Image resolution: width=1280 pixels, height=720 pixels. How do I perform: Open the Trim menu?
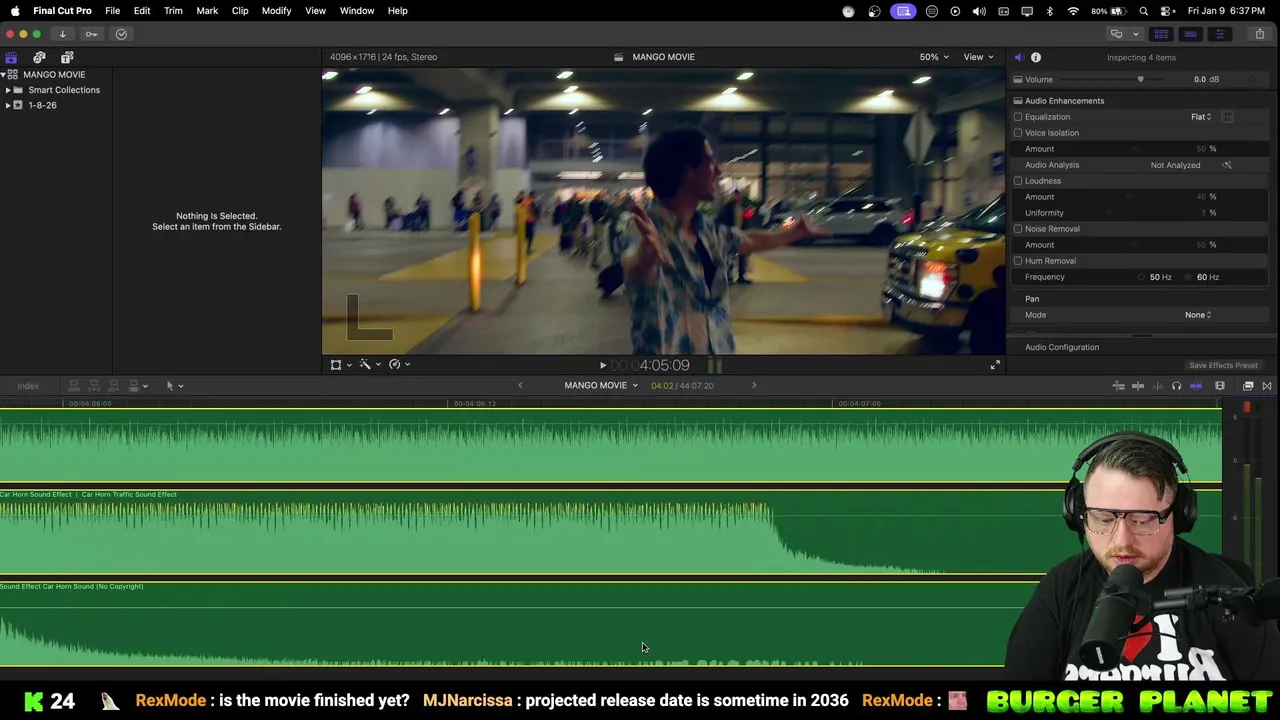tap(173, 11)
